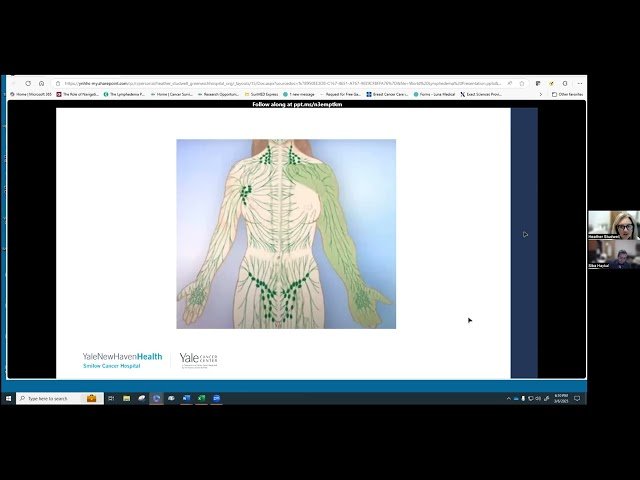This screenshot has height=480, width=640.
Task: Open The Role of Navigation bookmark
Action: coord(78,94)
